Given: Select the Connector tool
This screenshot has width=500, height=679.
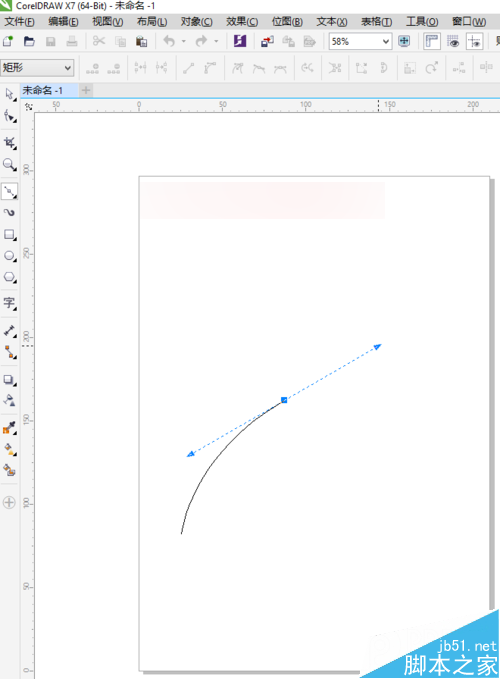Looking at the screenshot, I should click(x=10, y=352).
